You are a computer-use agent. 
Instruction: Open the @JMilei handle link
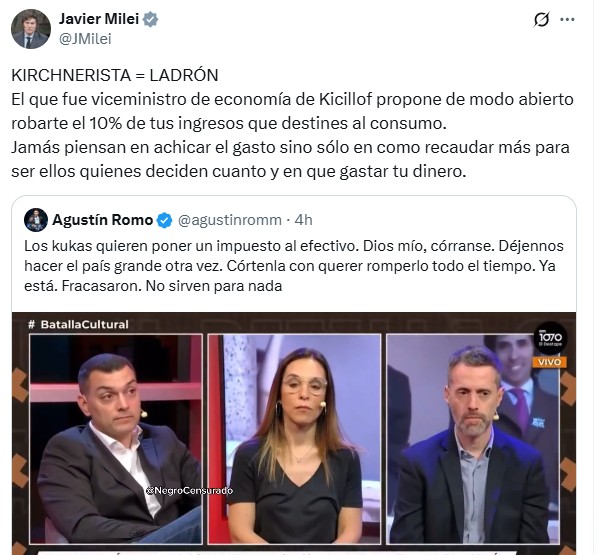coord(85,39)
